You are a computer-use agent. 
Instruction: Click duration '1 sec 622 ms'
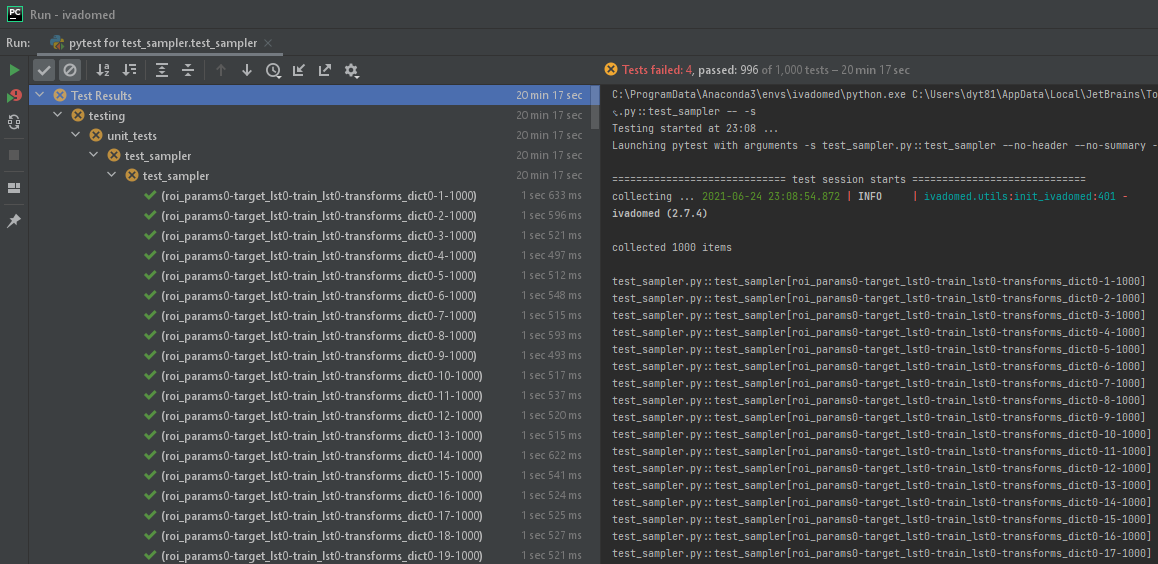tap(551, 455)
